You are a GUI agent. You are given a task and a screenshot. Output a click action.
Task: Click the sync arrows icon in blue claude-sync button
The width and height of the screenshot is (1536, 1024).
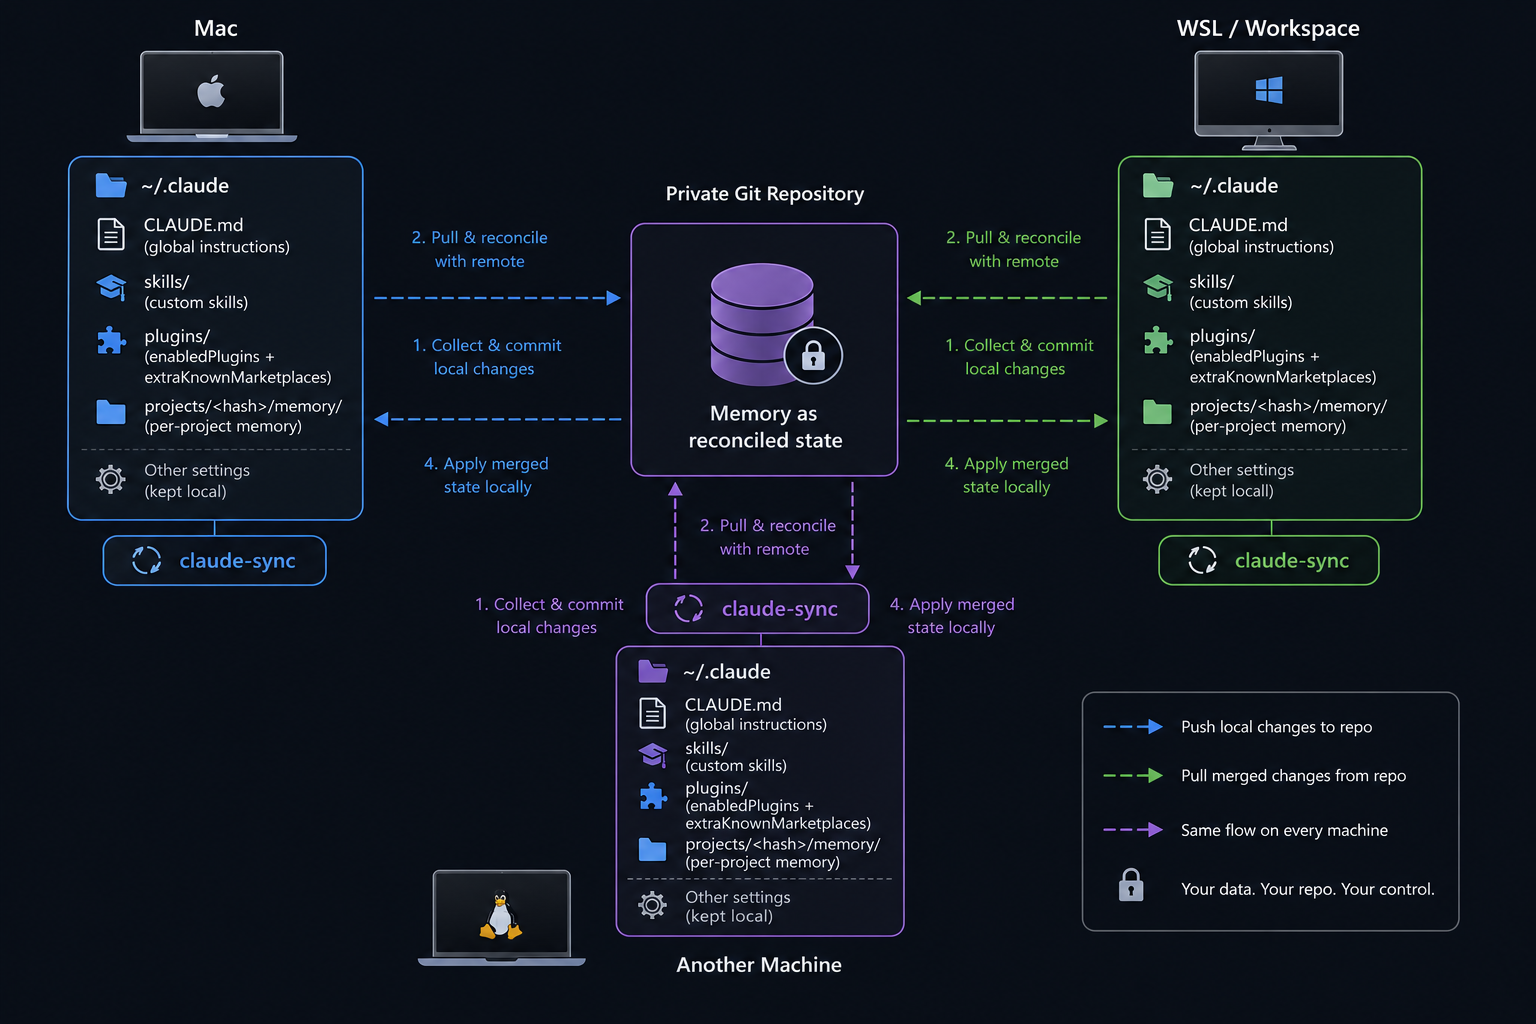pos(147,560)
